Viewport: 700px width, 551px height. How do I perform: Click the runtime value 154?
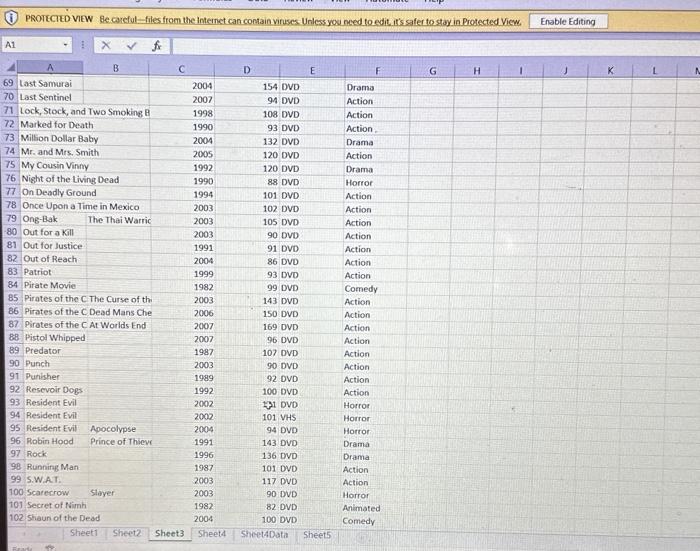(x=270, y=87)
